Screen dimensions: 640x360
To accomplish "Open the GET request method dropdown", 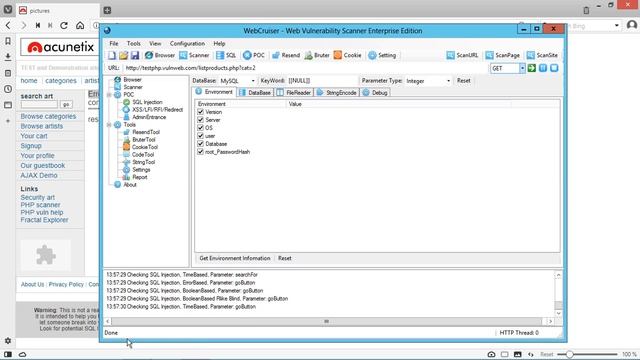I will click(x=522, y=68).
